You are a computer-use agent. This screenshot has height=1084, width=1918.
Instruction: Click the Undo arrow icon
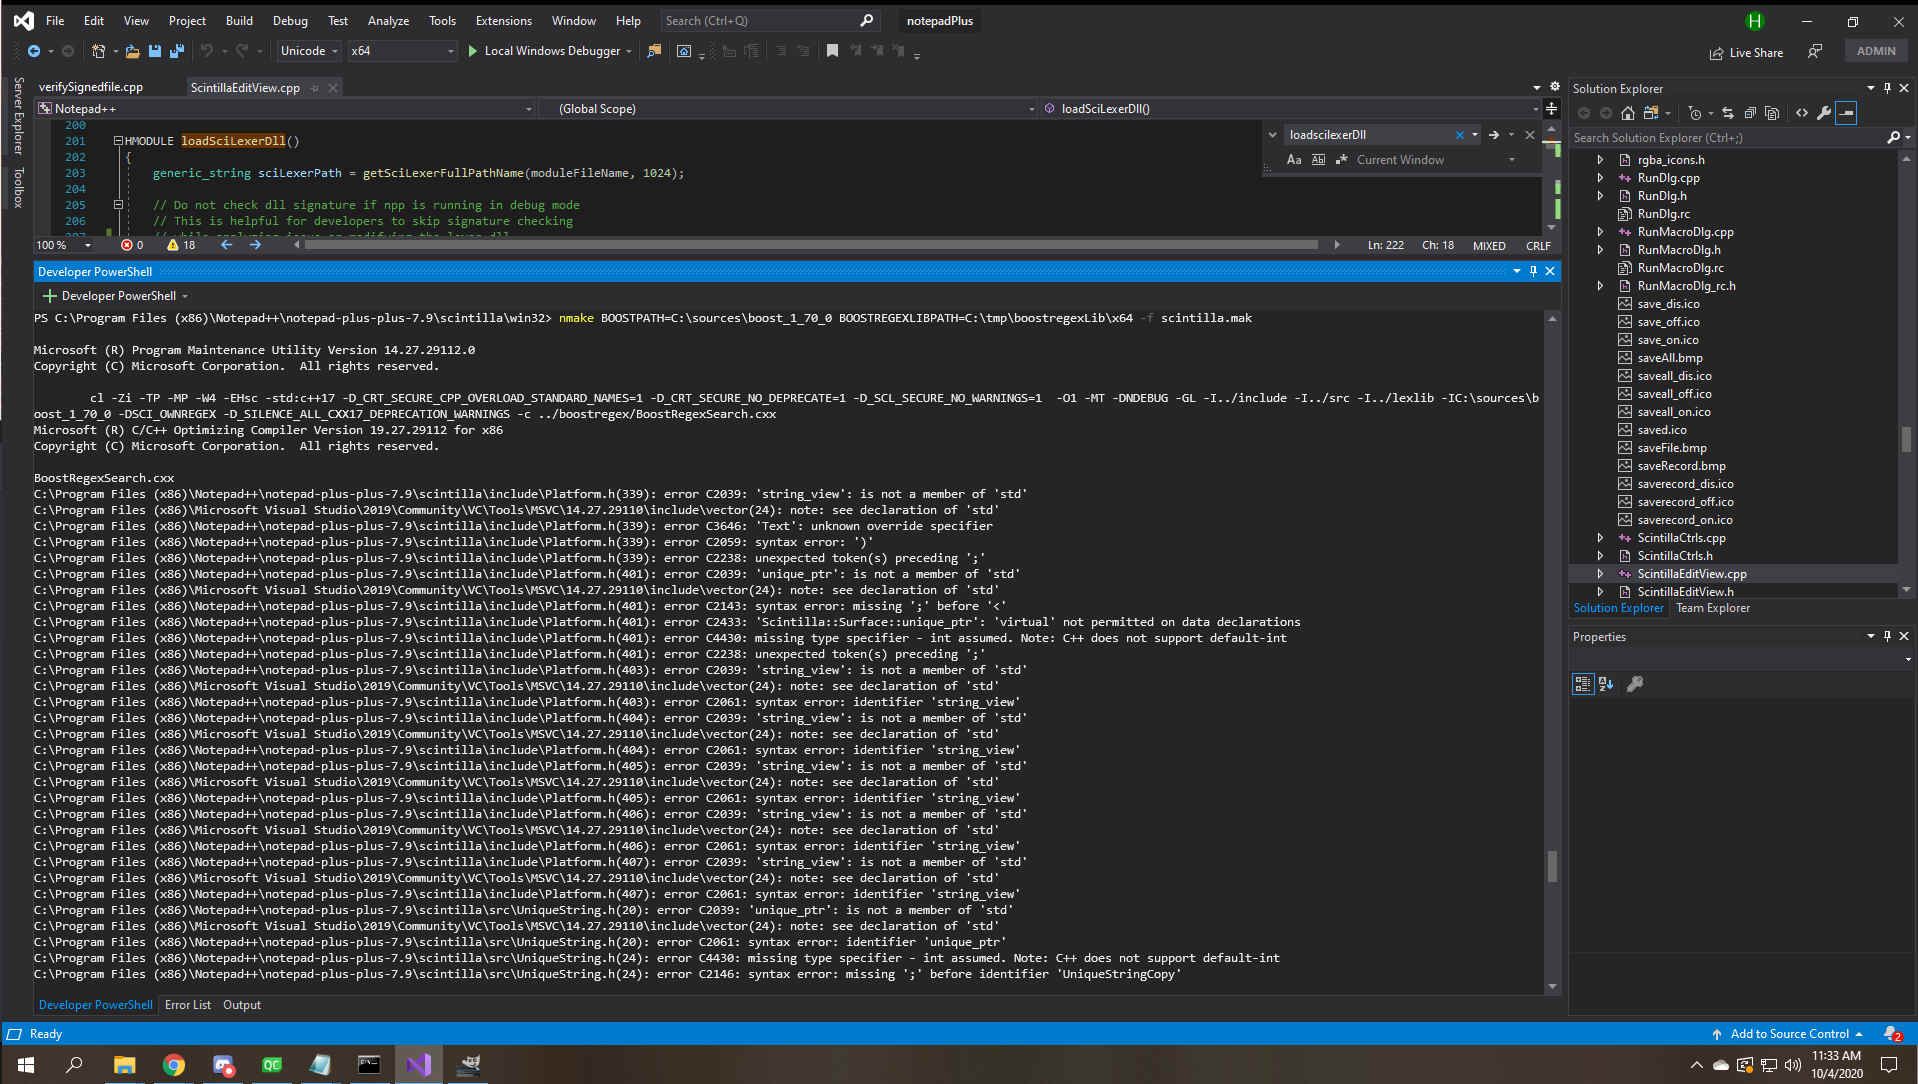(x=206, y=51)
